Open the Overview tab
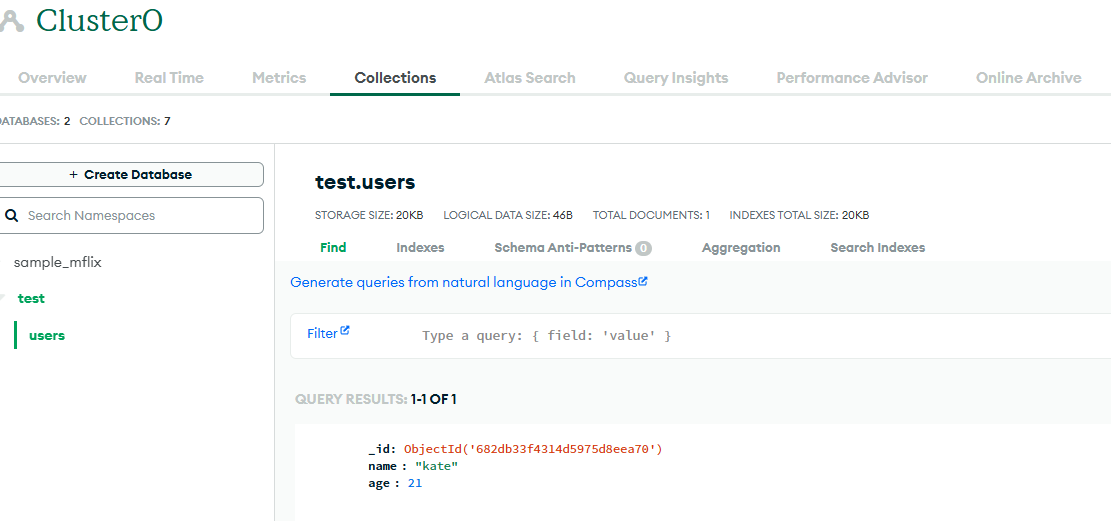Screen dimensions: 1111x521 [x=52, y=78]
